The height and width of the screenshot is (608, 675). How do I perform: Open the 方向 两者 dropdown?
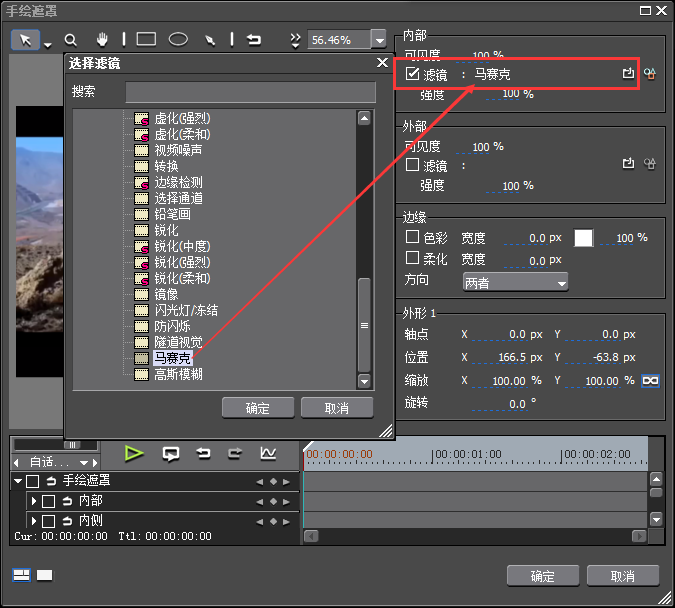click(515, 282)
